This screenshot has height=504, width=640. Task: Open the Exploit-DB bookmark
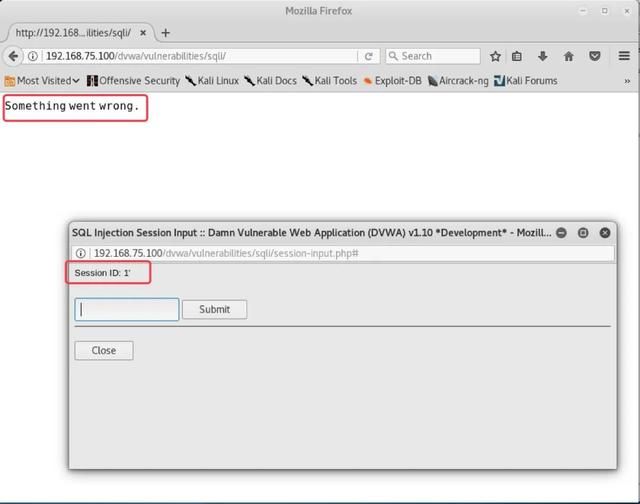click(x=391, y=81)
